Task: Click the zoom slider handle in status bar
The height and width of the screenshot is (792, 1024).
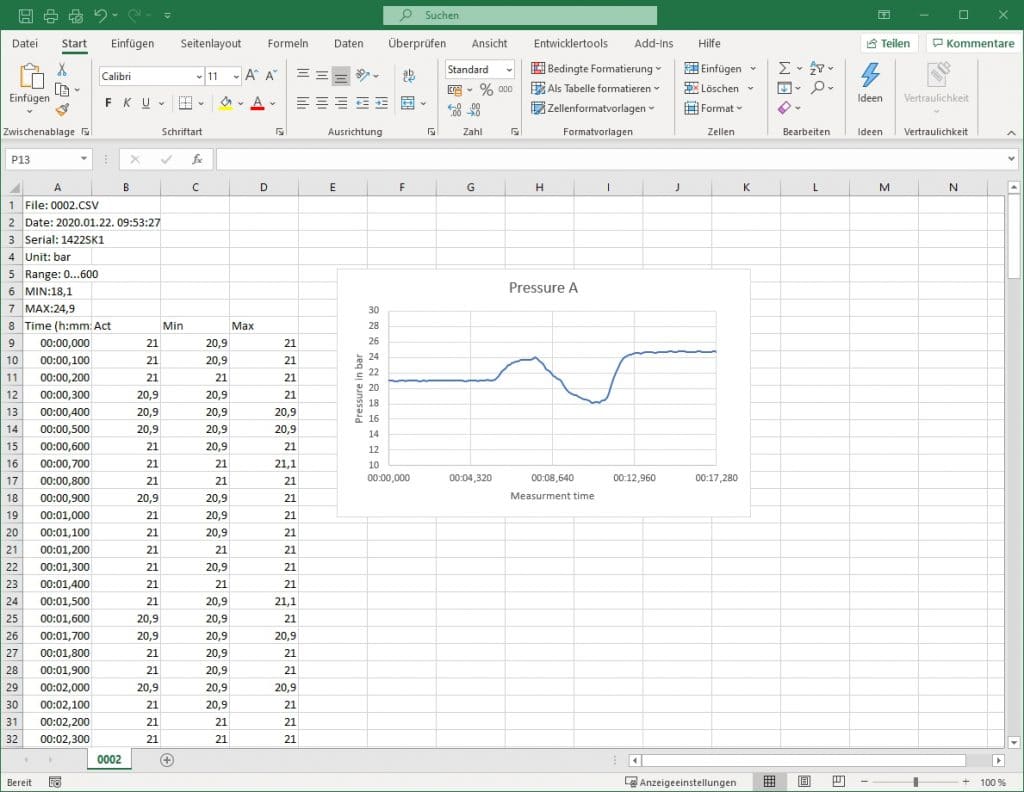Action: (x=916, y=782)
